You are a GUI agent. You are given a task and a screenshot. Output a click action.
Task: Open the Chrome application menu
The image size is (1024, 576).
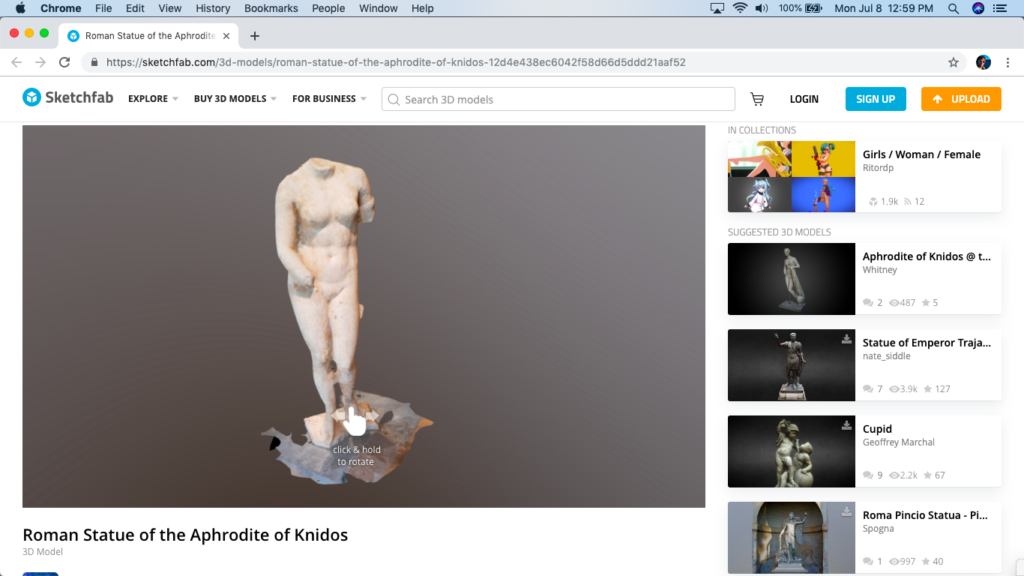click(x=61, y=8)
